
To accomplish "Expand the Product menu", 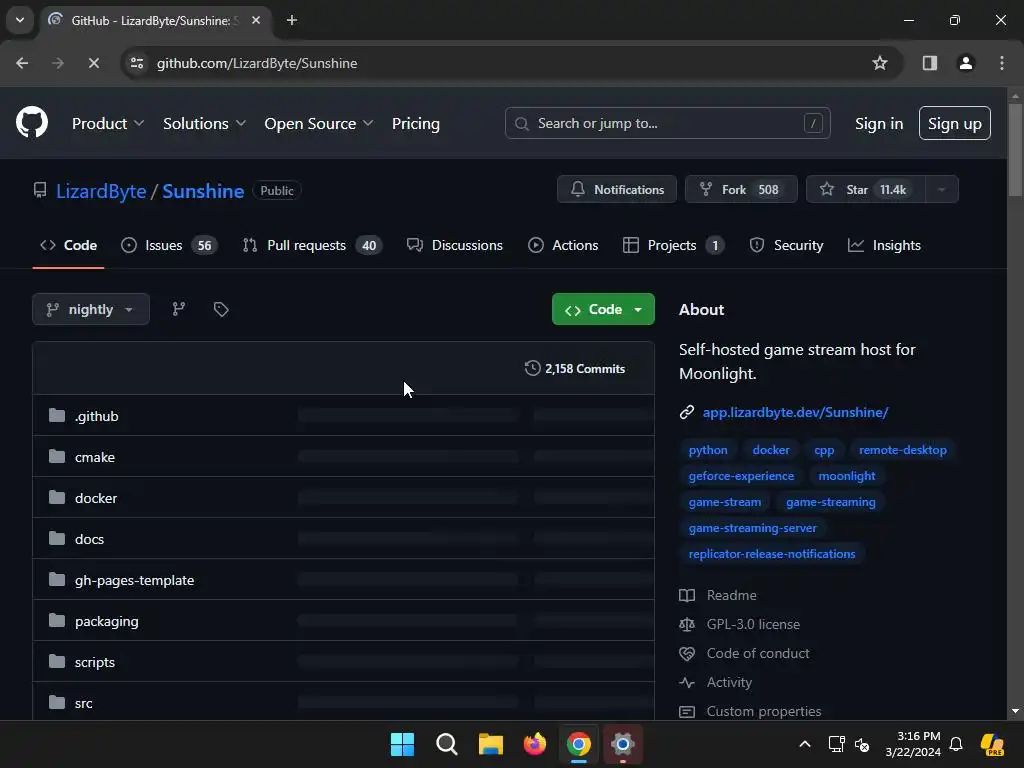I will 108,123.
